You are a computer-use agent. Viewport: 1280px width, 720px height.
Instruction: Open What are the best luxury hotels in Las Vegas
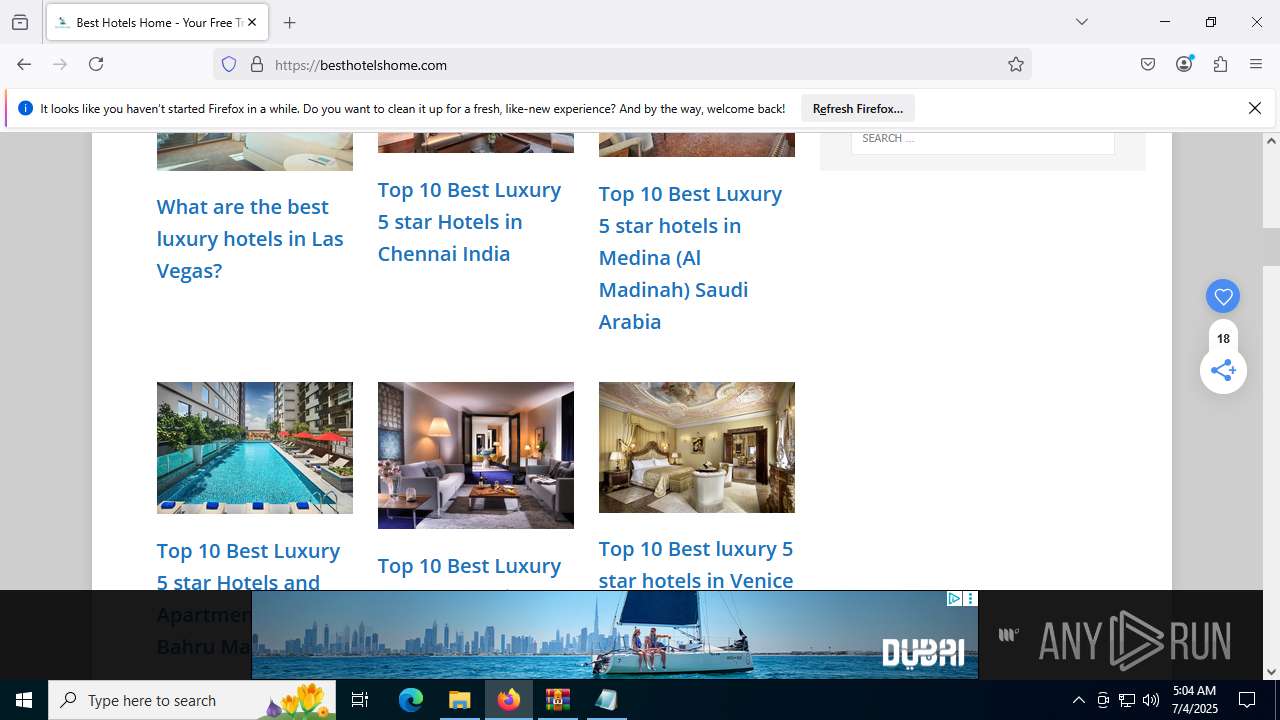click(250, 238)
